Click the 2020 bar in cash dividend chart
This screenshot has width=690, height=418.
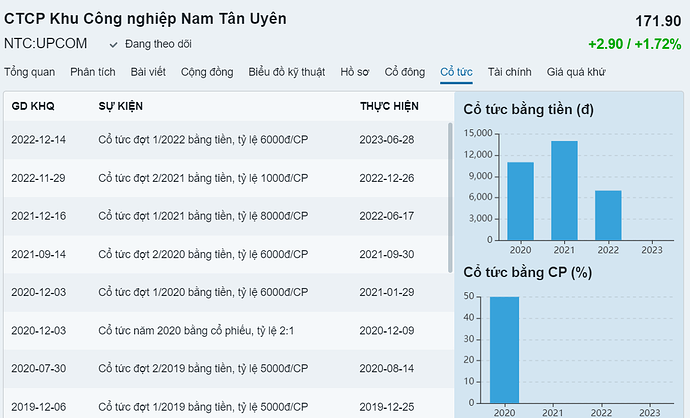[521, 201]
